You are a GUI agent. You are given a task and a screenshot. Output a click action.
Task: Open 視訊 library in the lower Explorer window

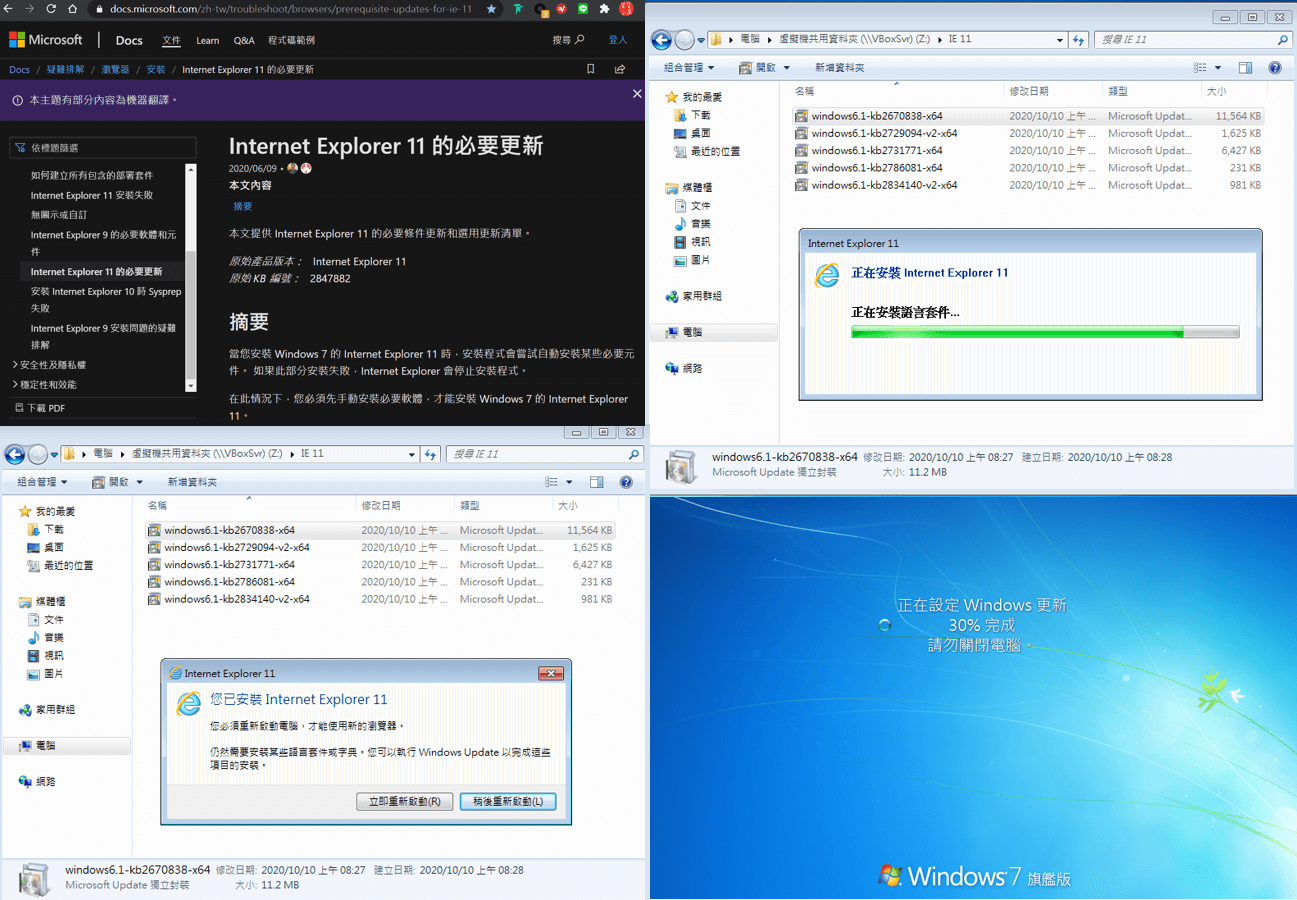coord(45,655)
